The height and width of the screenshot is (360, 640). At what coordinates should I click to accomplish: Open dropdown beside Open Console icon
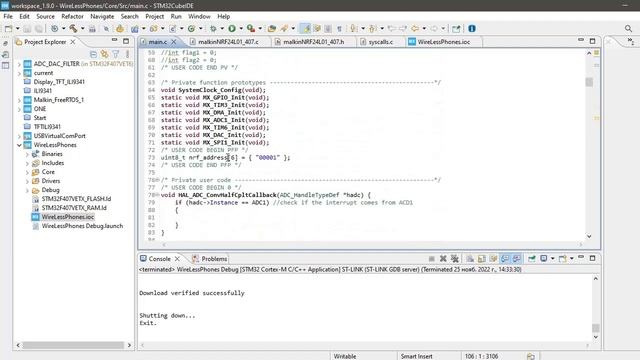pyautogui.click(x=571, y=259)
